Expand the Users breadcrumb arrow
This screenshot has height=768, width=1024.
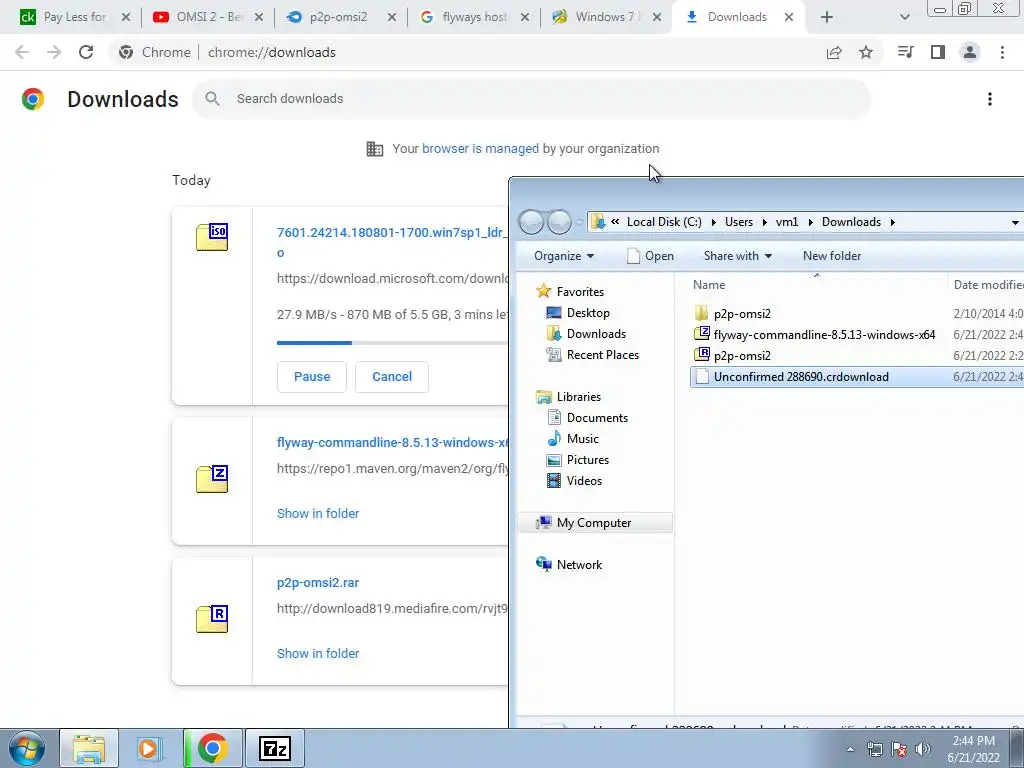coord(764,222)
